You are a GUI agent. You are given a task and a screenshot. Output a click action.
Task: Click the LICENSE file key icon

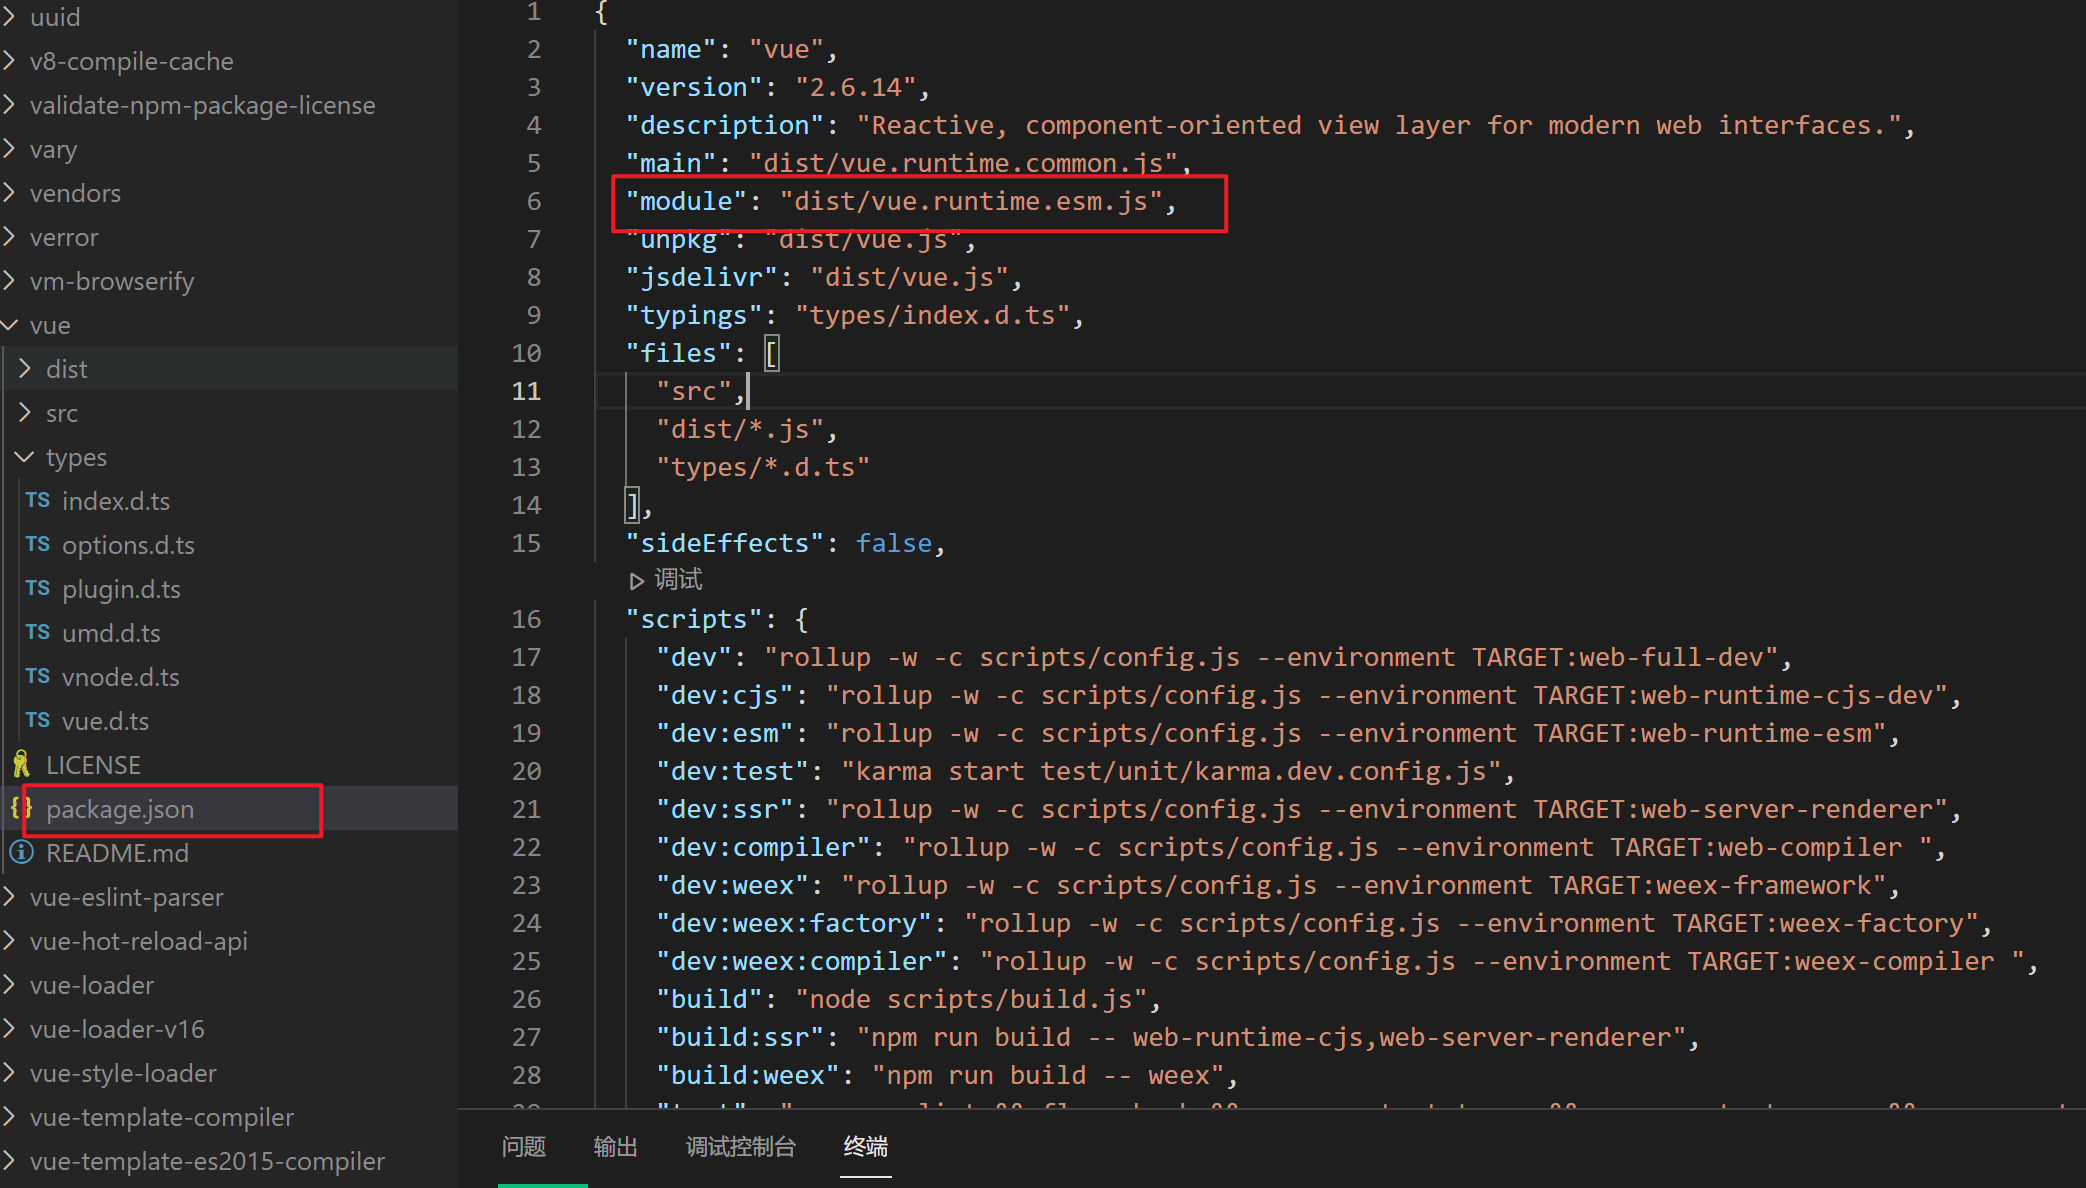pyautogui.click(x=21, y=765)
